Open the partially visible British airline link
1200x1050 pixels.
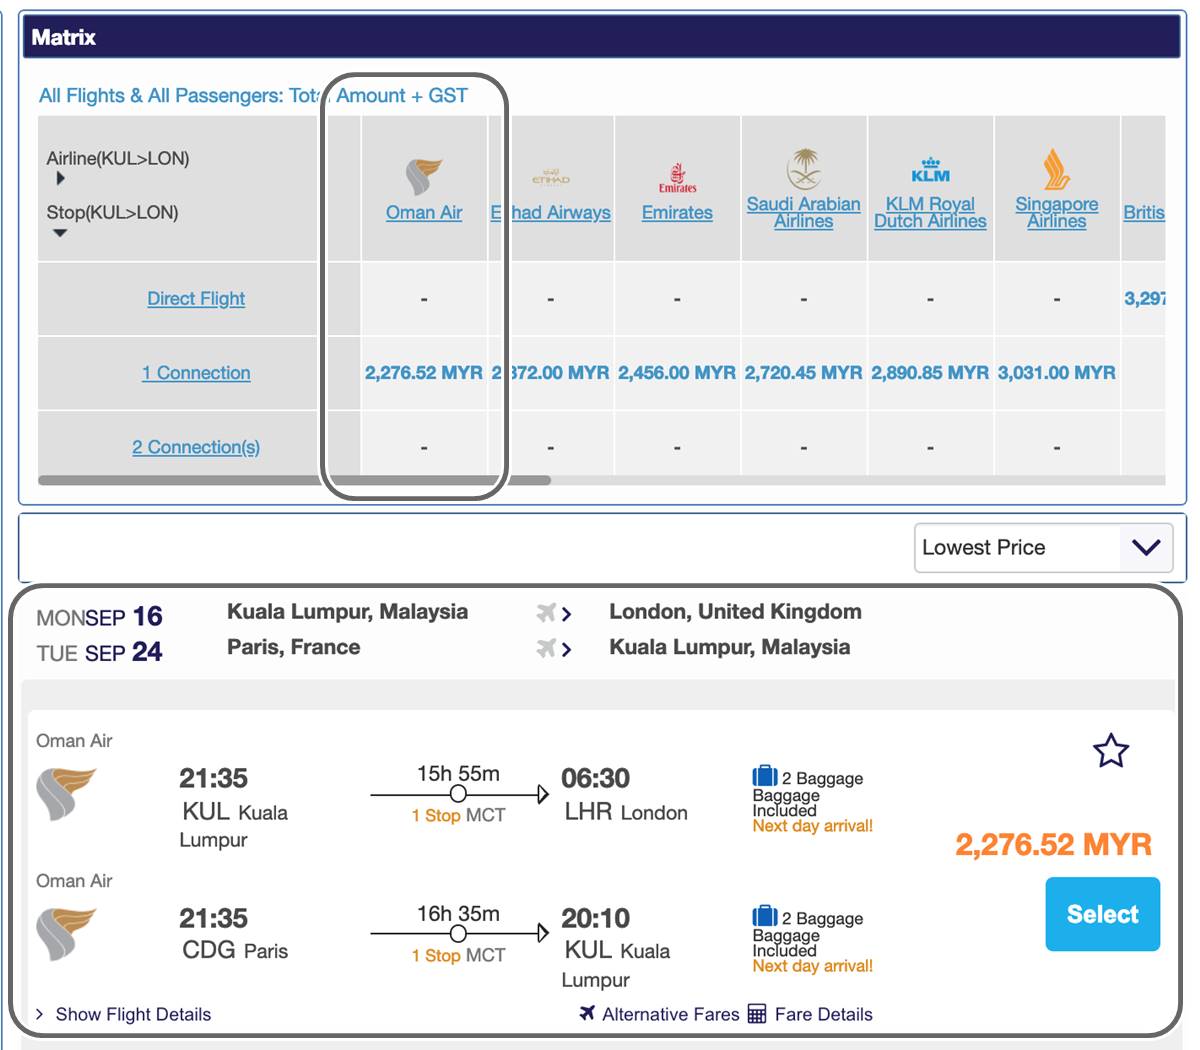[x=1144, y=213]
